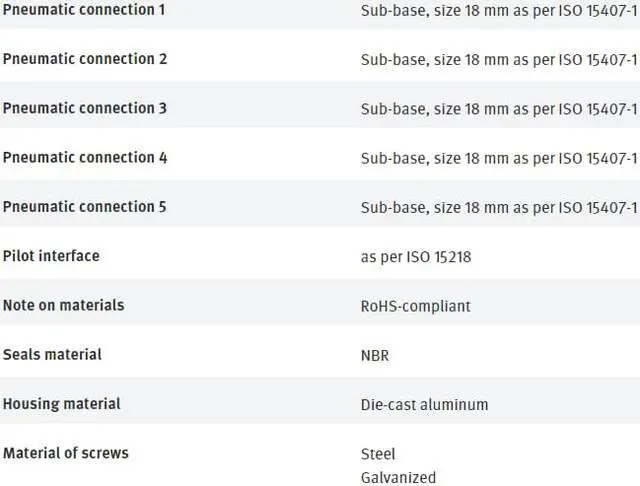Select the Die-cast aluminum value

[424, 405]
